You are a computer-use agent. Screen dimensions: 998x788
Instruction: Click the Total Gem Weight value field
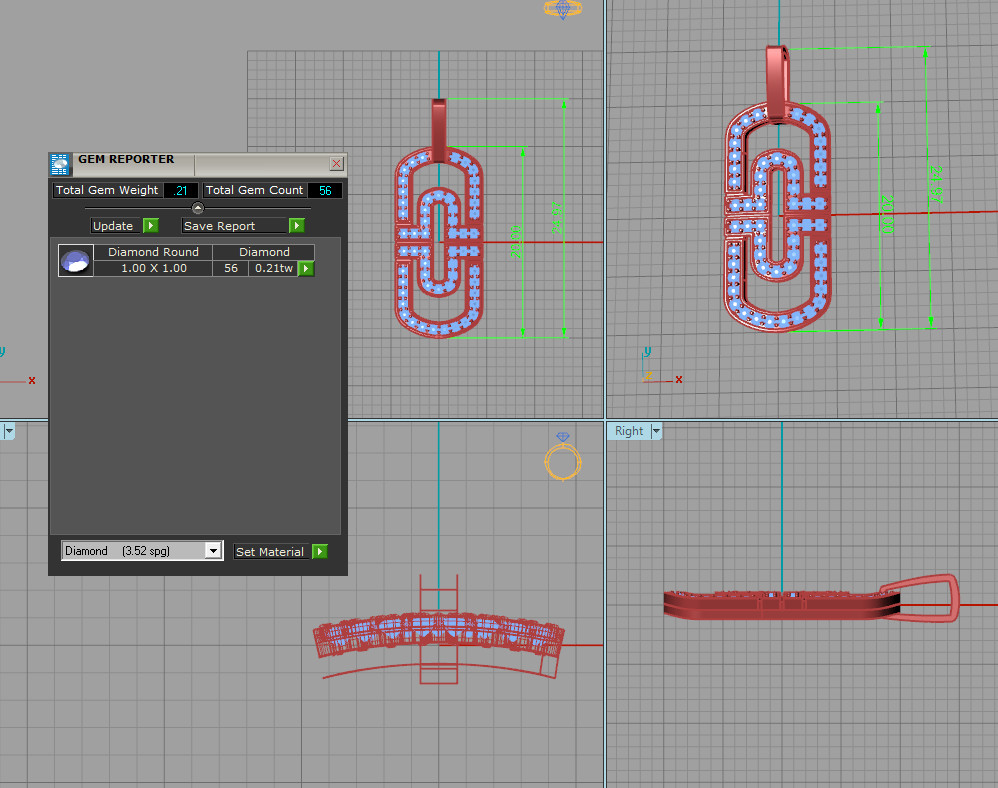pos(181,190)
